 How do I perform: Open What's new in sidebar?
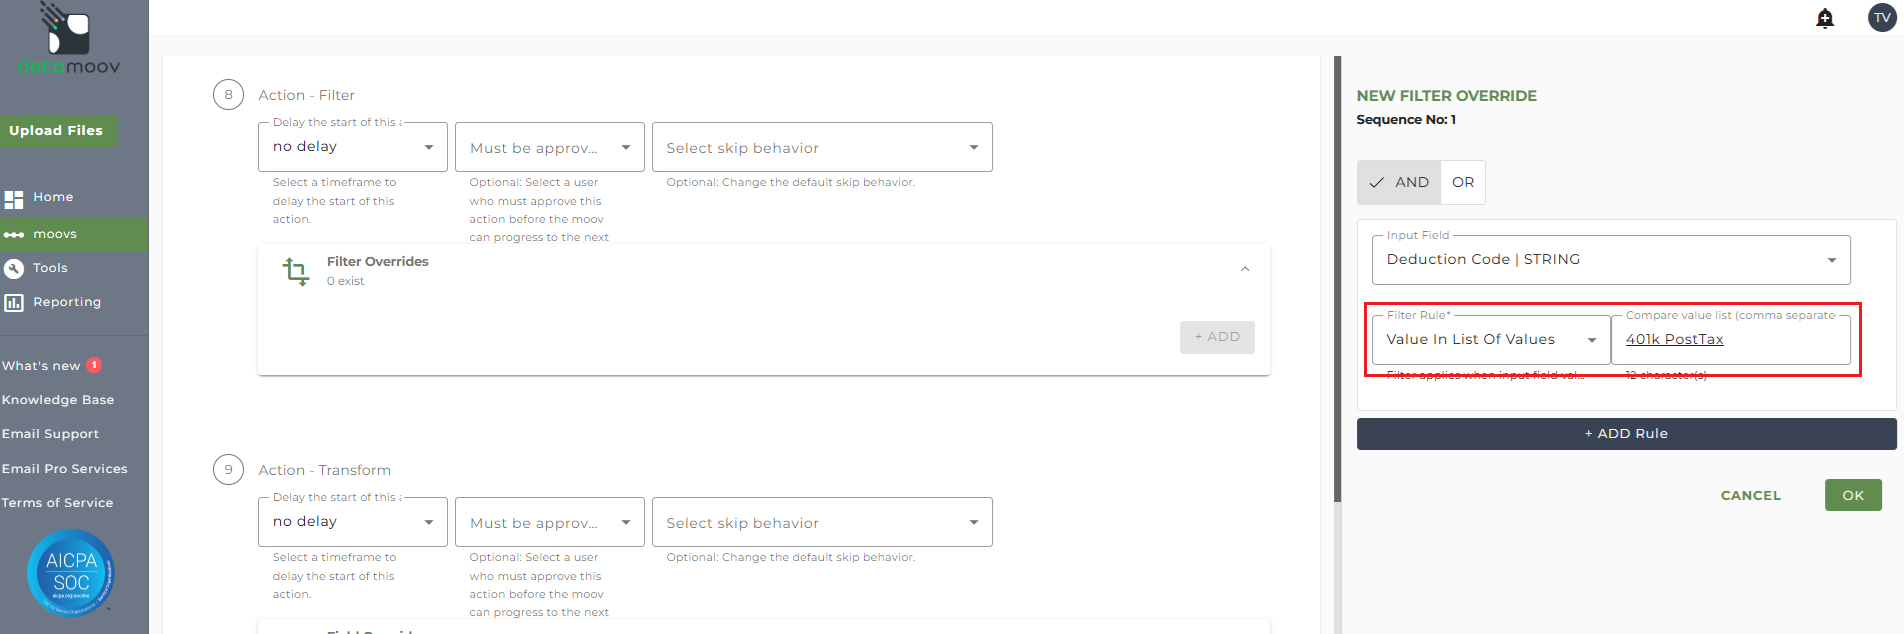pyautogui.click(x=42, y=366)
